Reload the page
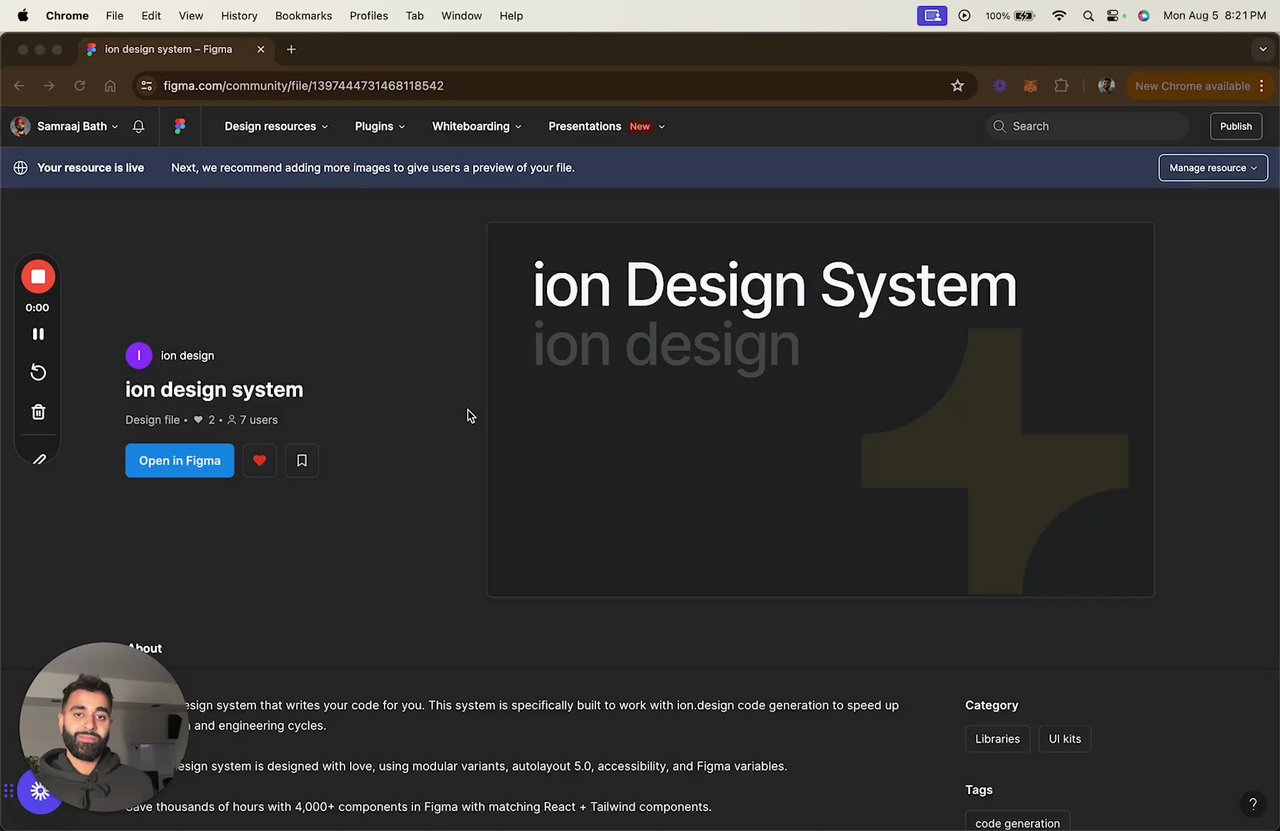Screen dimensions: 1280x831 click(x=80, y=86)
